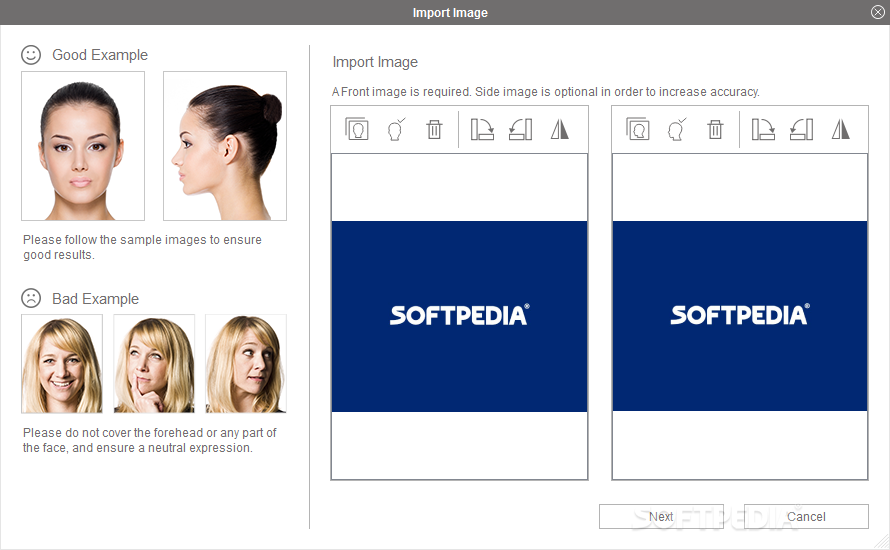890x550 pixels.
Task: Click bad example looking sideways photo
Action: [246, 364]
